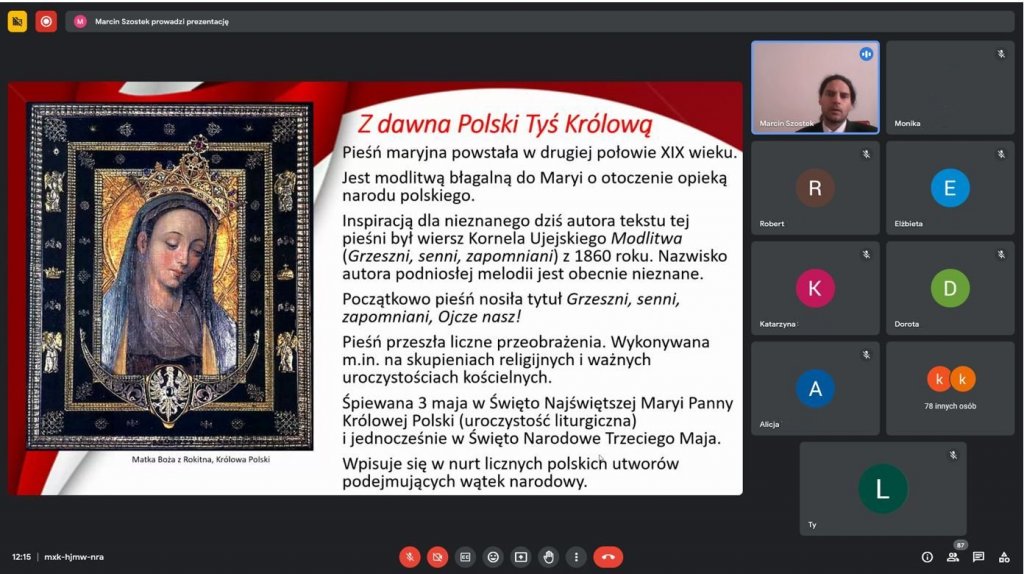Image resolution: width=1024 pixels, height=574 pixels.
Task: Open the chat panel
Action: (978, 557)
